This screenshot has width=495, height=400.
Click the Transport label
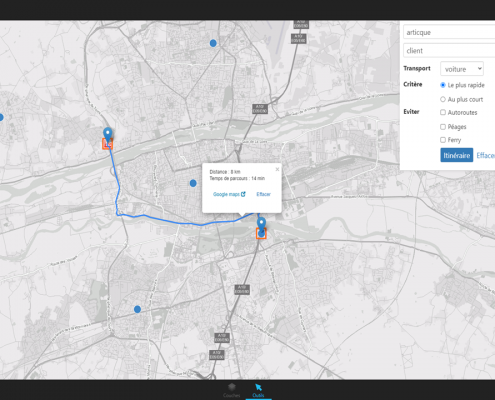[417, 68]
